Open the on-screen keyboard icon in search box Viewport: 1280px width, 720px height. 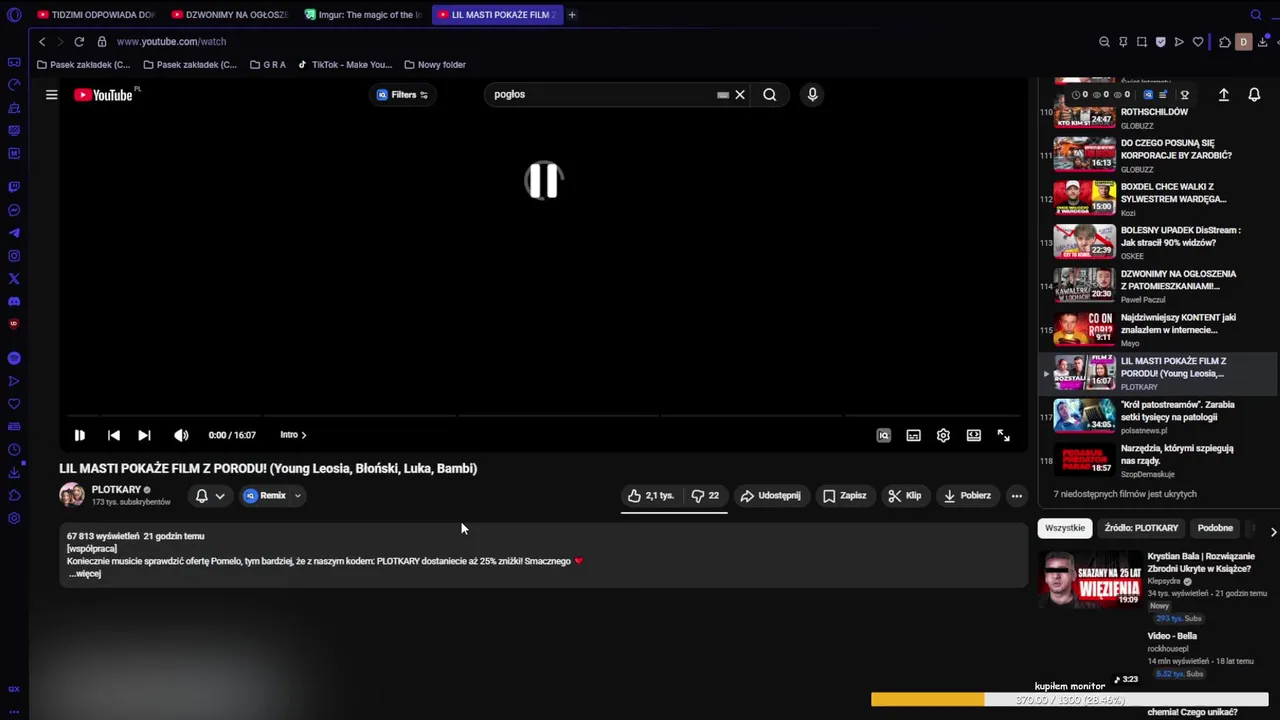(x=723, y=95)
